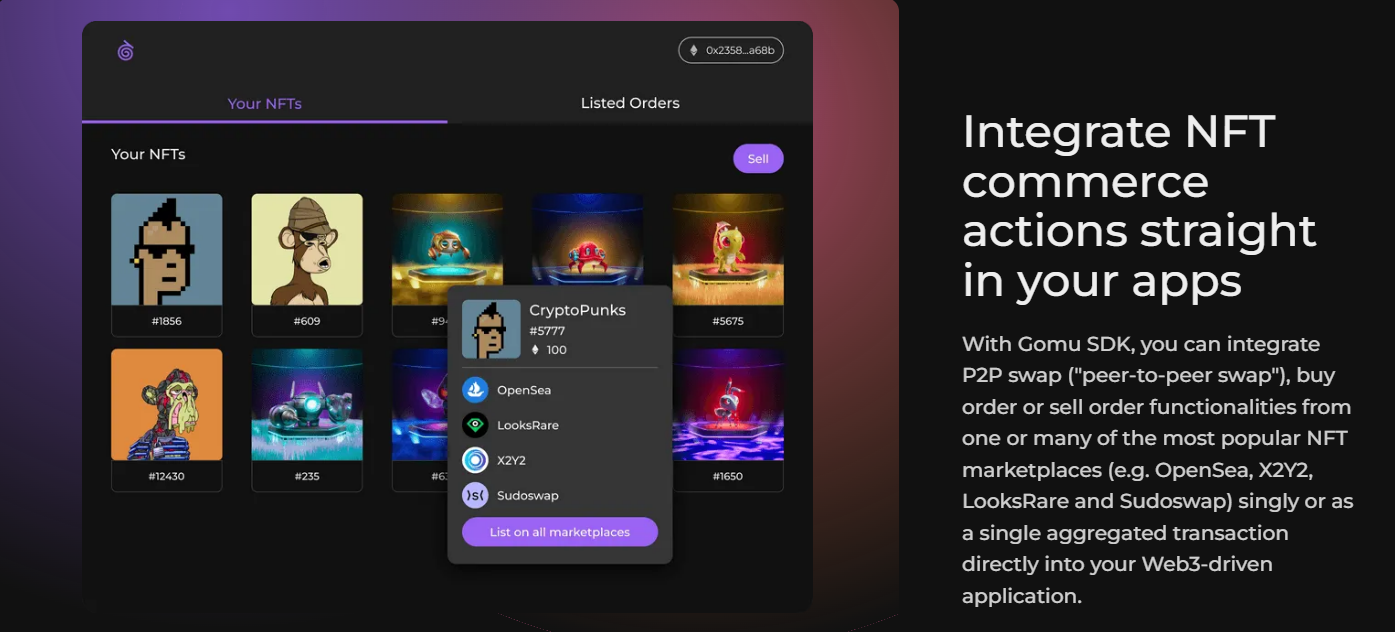
Task: Click the Ethereum icon in wallet badge
Action: click(693, 50)
